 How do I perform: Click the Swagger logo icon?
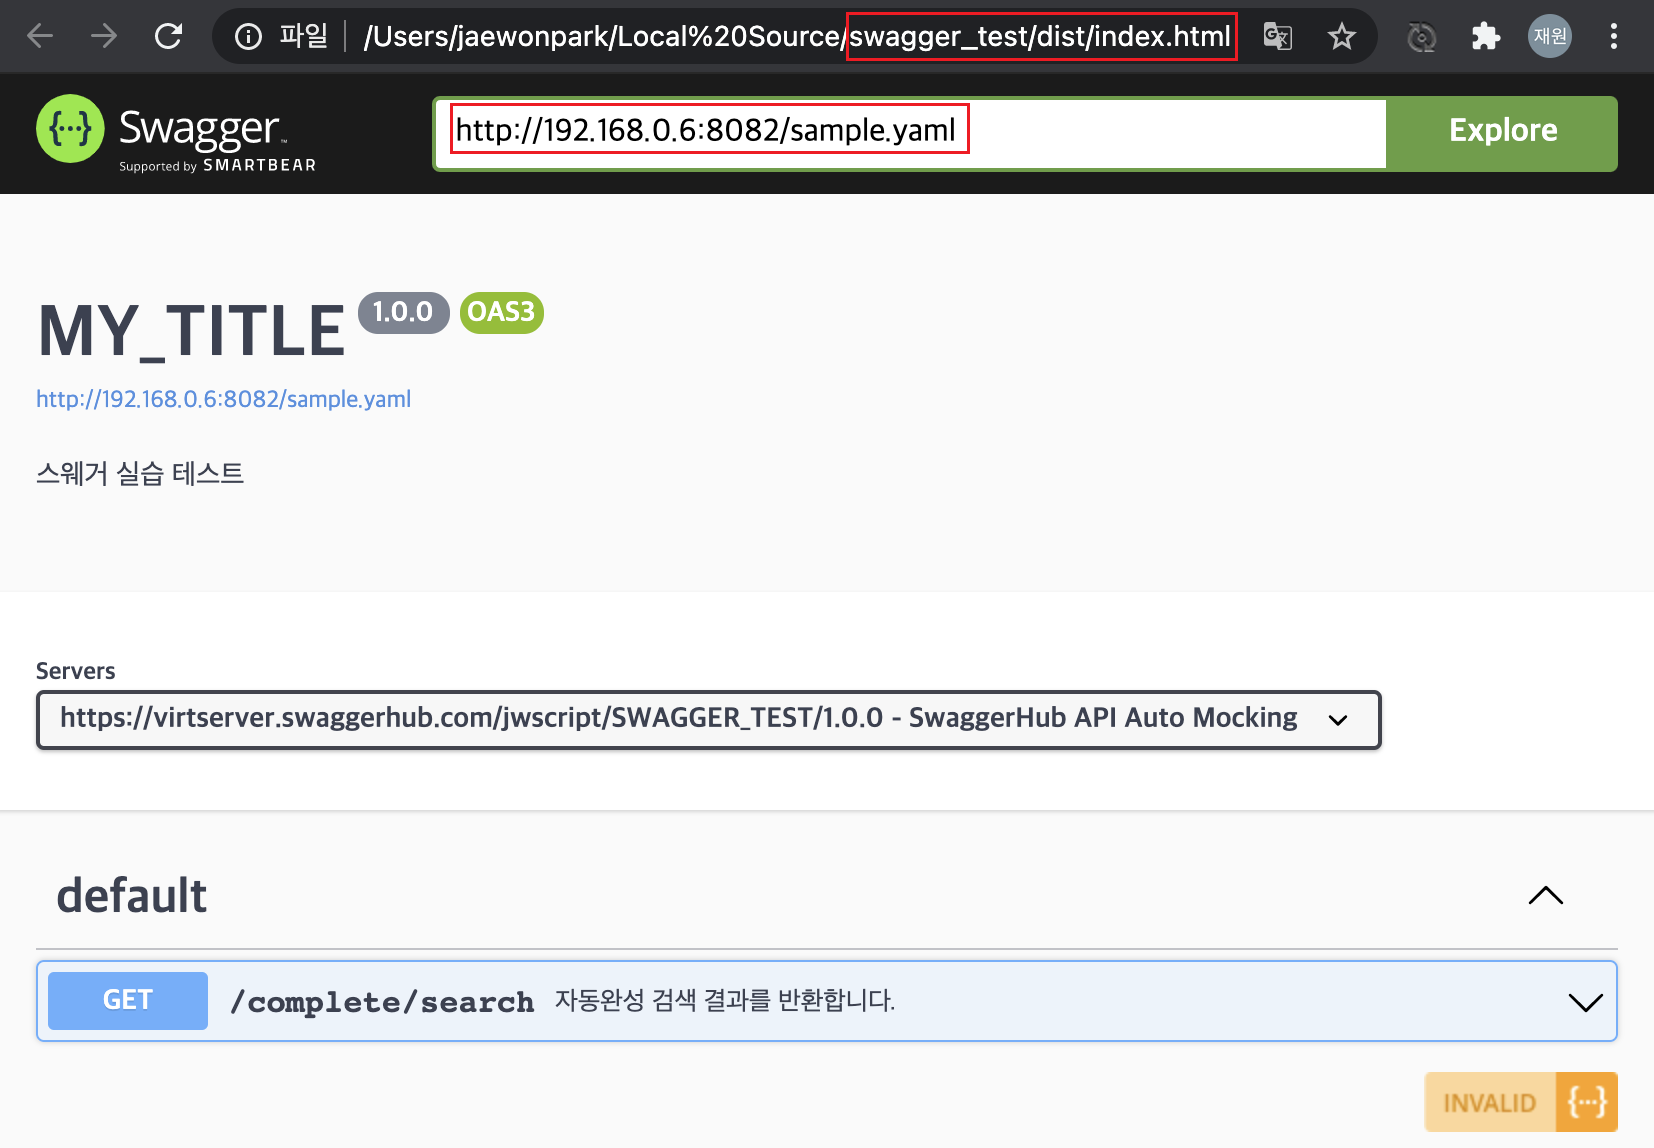coord(70,129)
